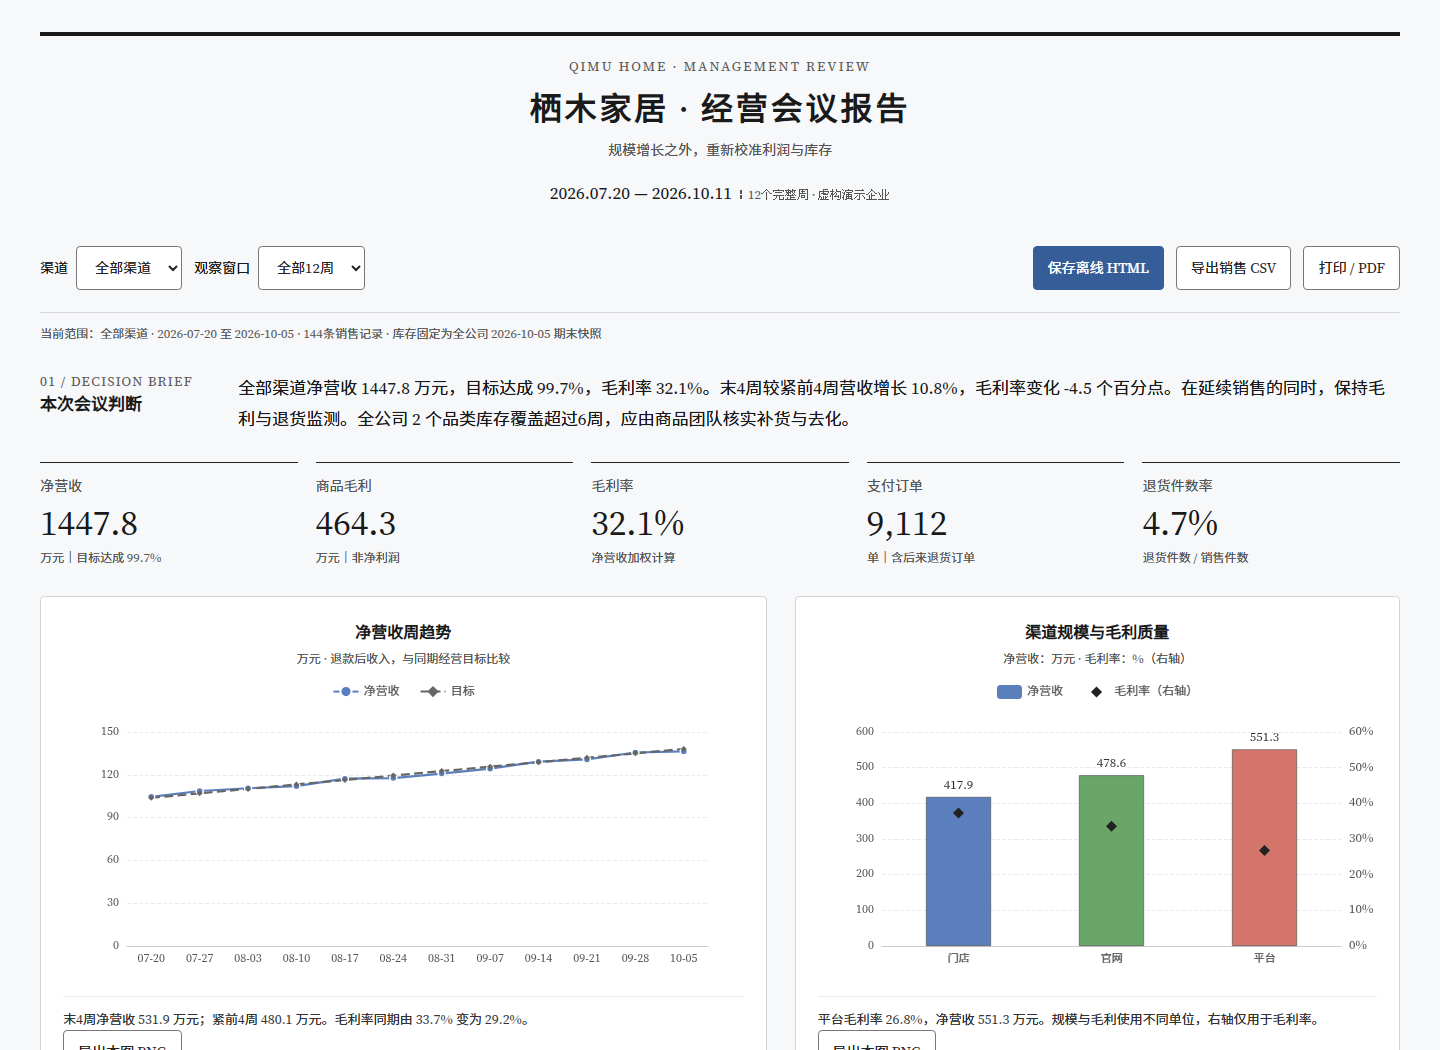1440x1050 pixels.
Task: Click the 规模增长之外 subtitle under the title
Action: point(720,150)
